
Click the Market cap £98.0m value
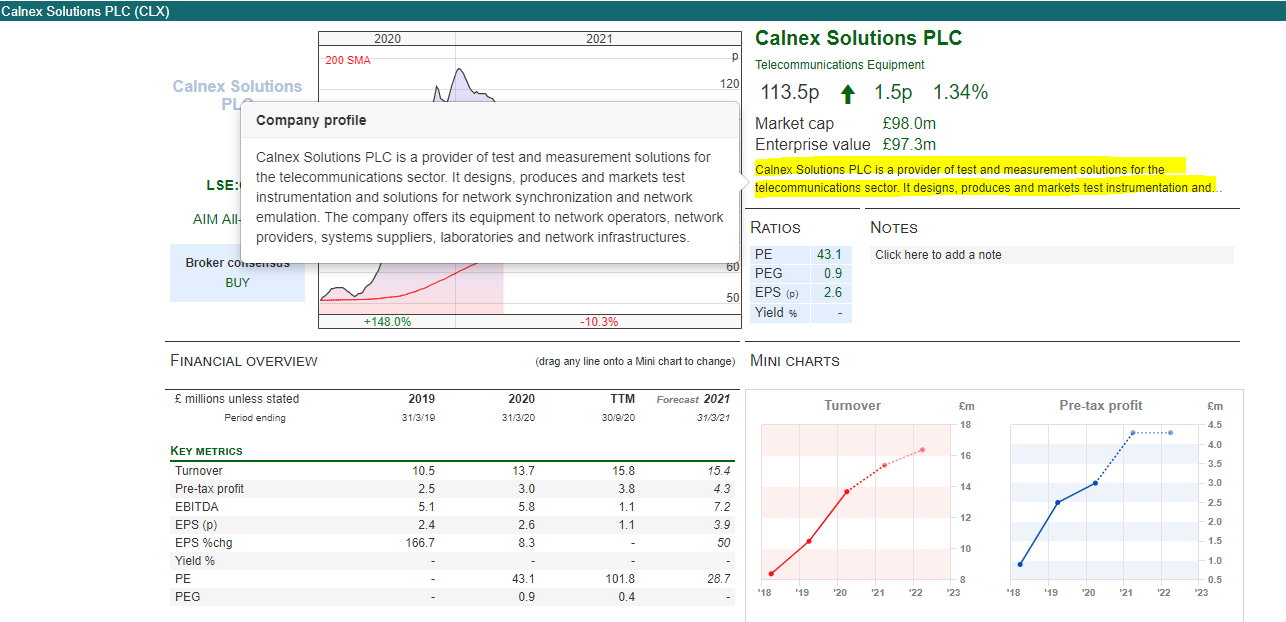pos(909,124)
